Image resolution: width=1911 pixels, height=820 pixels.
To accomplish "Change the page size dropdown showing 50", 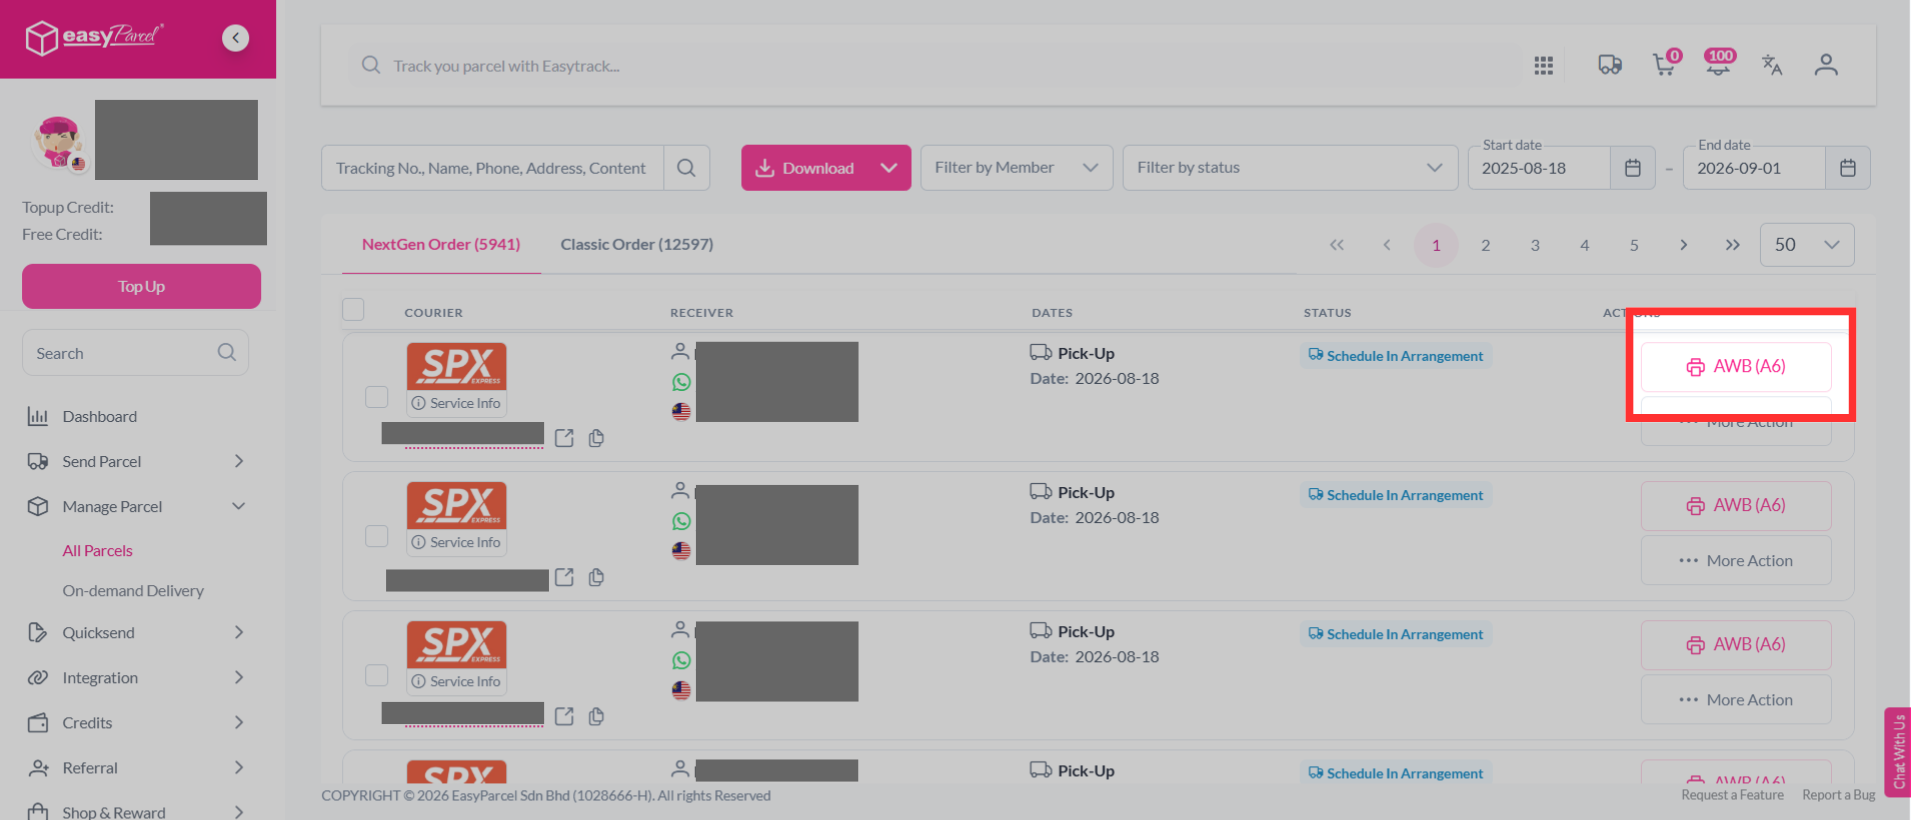I will [1807, 245].
